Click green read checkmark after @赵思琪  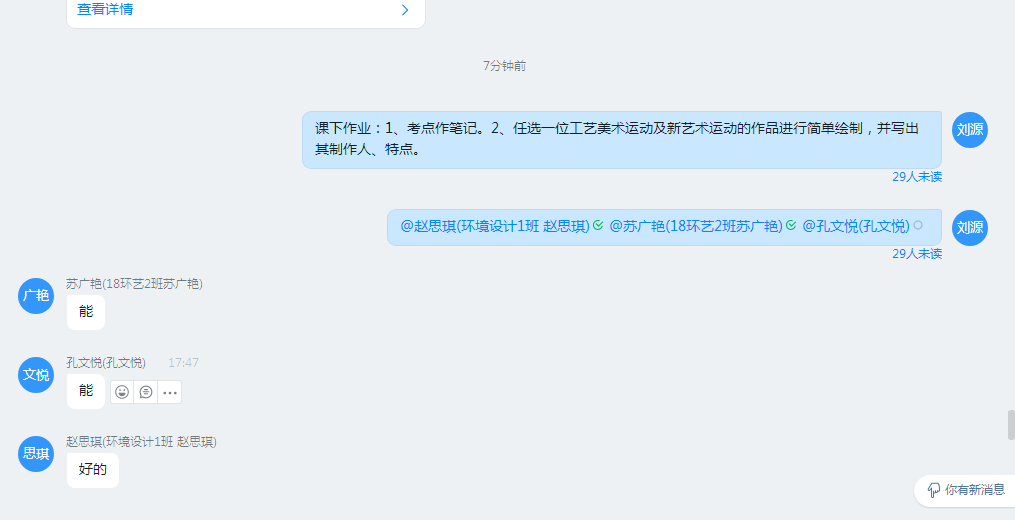pyautogui.click(x=598, y=226)
